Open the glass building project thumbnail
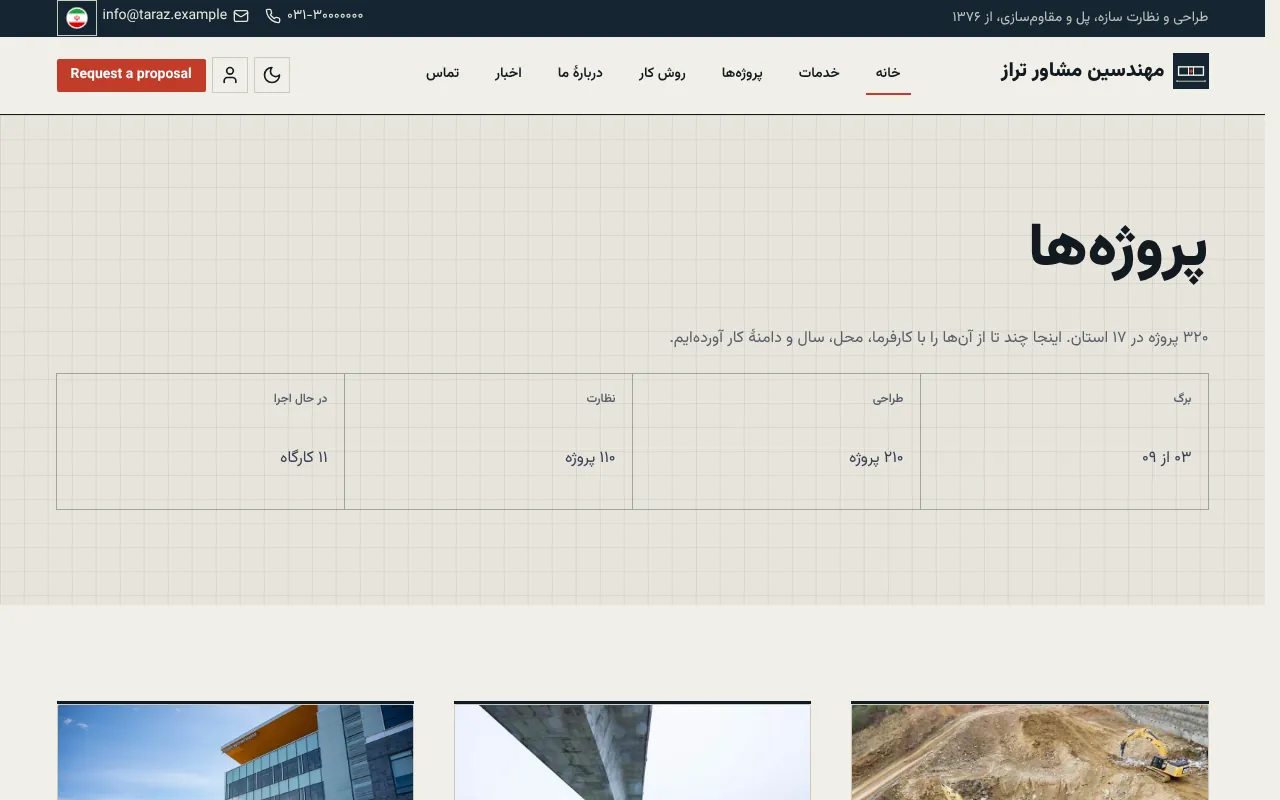The width and height of the screenshot is (1280, 800). (x=235, y=752)
